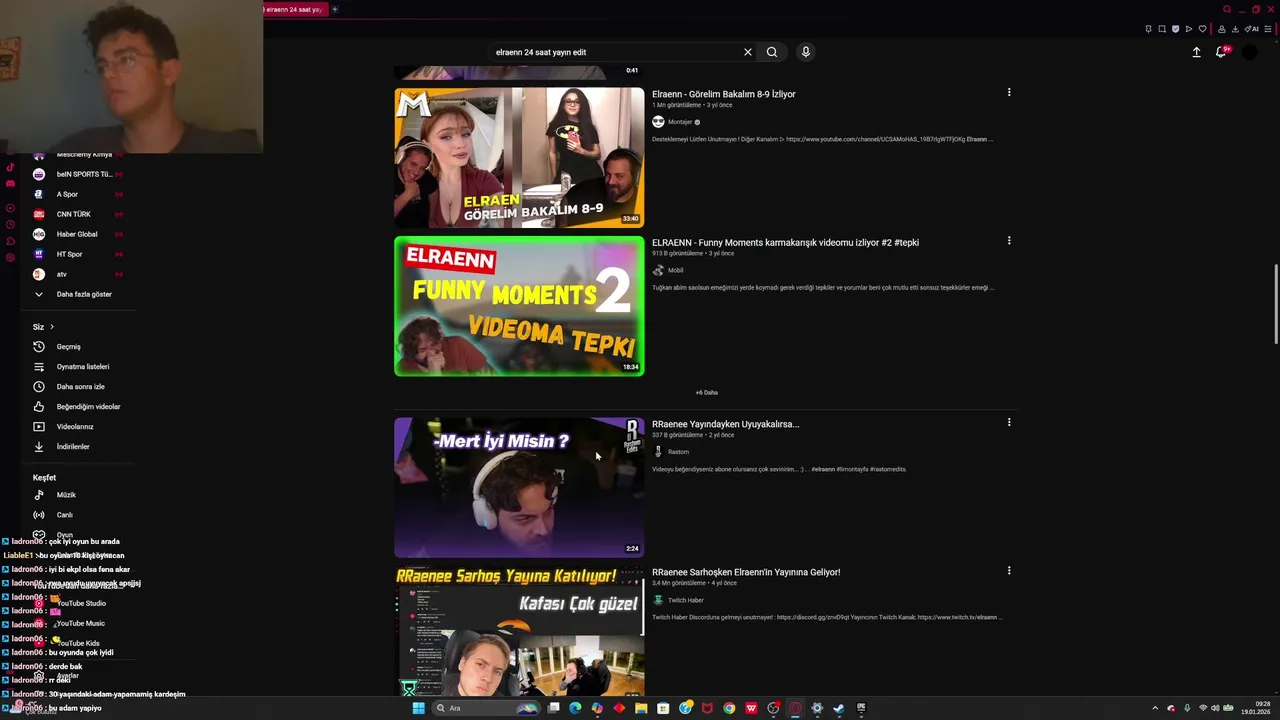Open Rastom channel link
The width and height of the screenshot is (1280, 720).
pos(678,452)
